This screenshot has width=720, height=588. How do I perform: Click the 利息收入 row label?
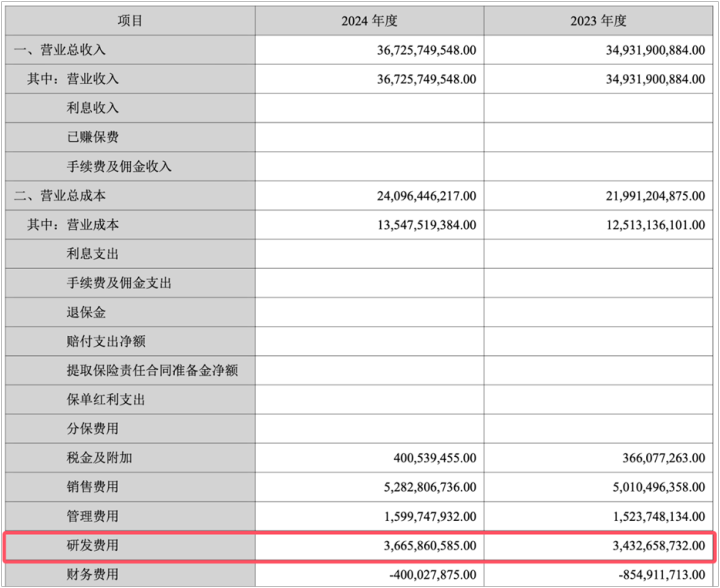(x=93, y=108)
